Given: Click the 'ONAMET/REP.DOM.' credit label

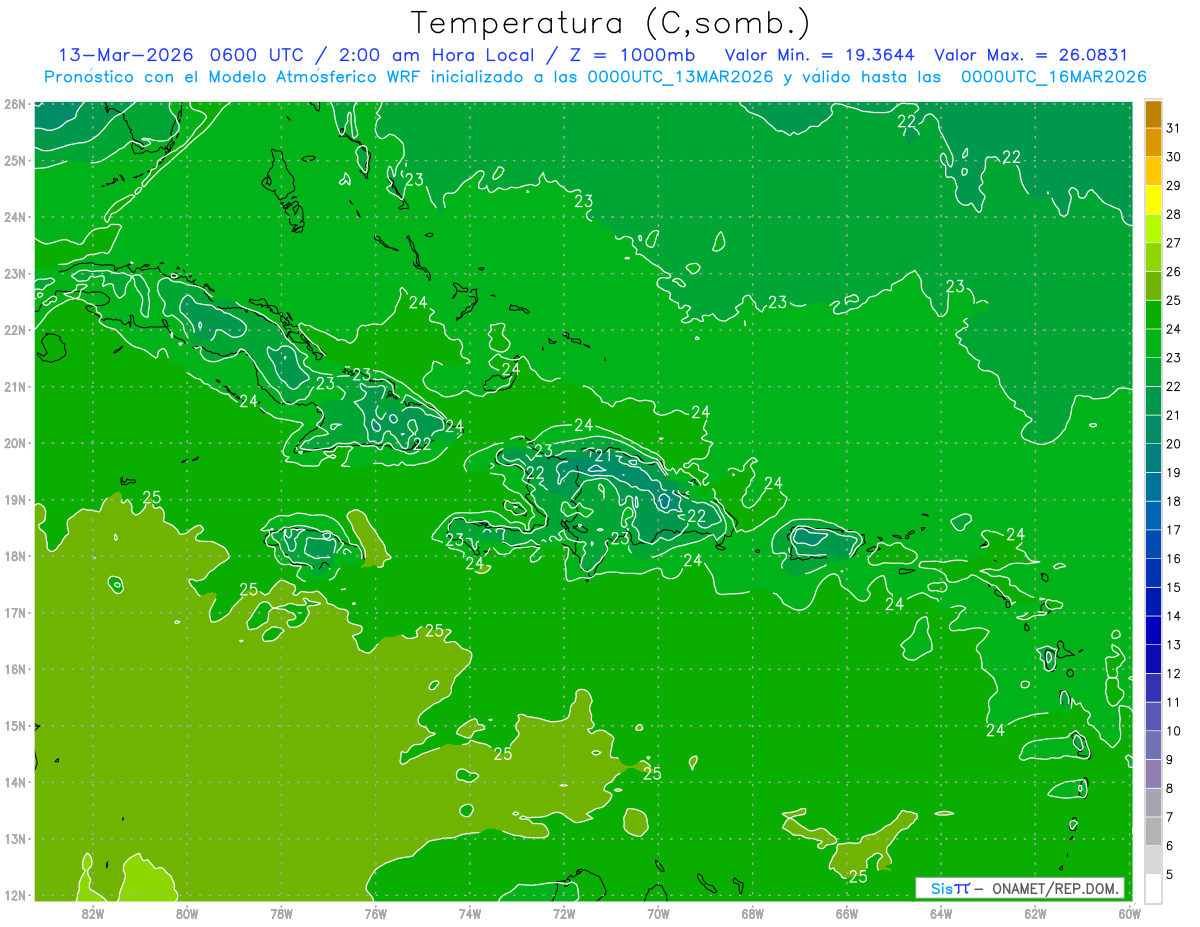Looking at the screenshot, I should click(1055, 888).
